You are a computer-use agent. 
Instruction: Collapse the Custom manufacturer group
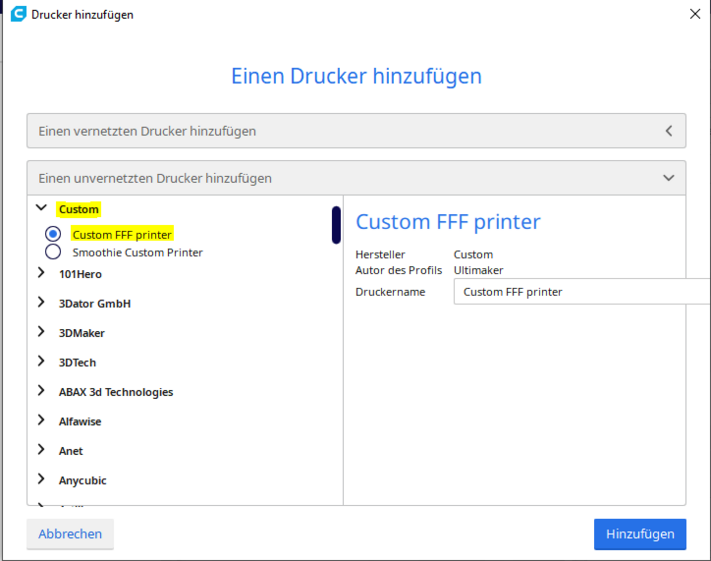coord(41,209)
